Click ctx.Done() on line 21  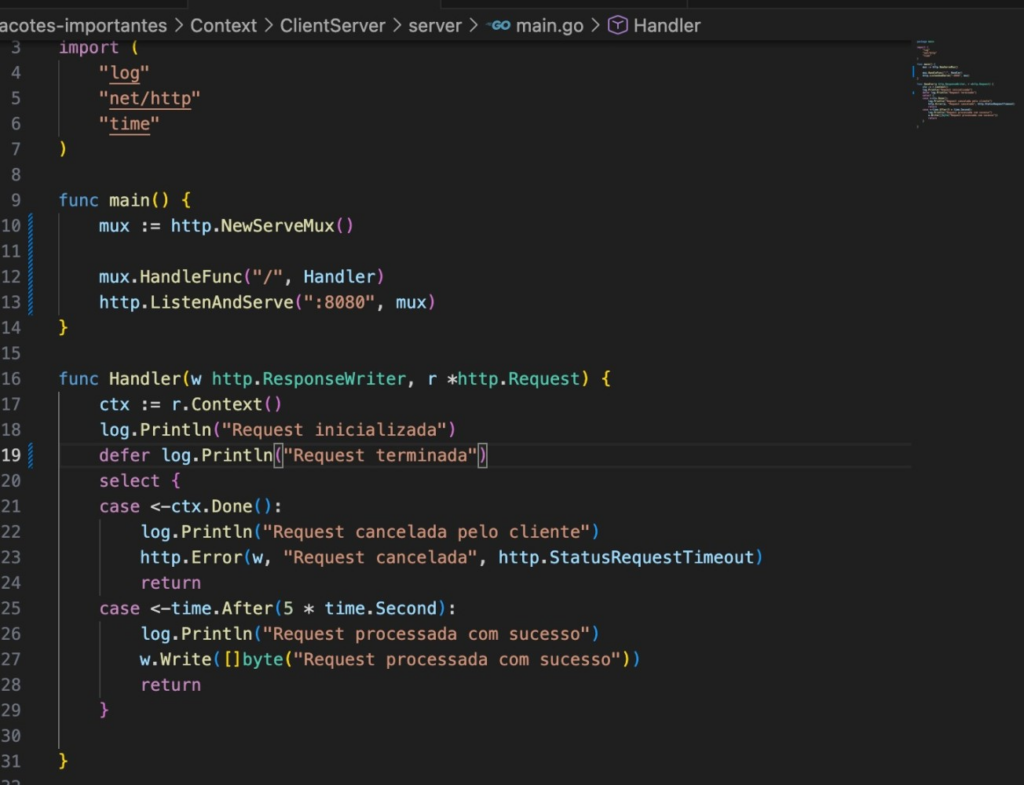(220, 506)
